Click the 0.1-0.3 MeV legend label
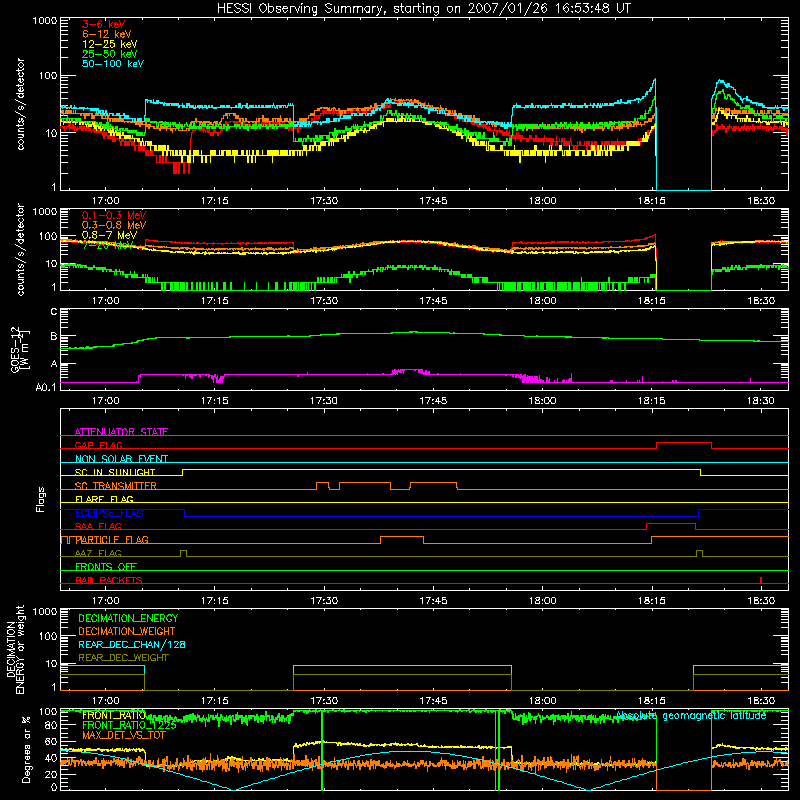 pyautogui.click(x=114, y=215)
